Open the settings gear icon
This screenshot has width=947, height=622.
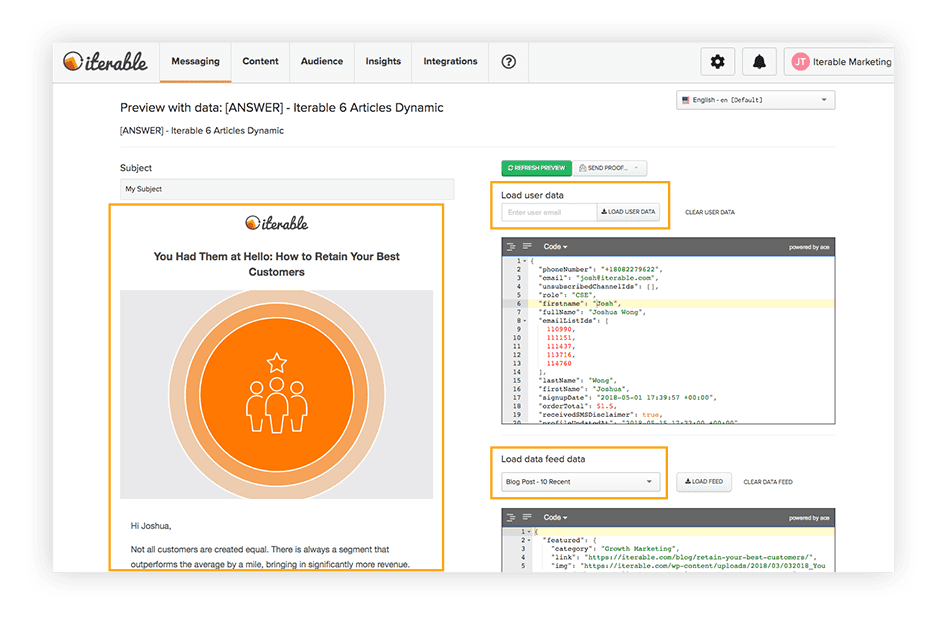[x=717, y=62]
